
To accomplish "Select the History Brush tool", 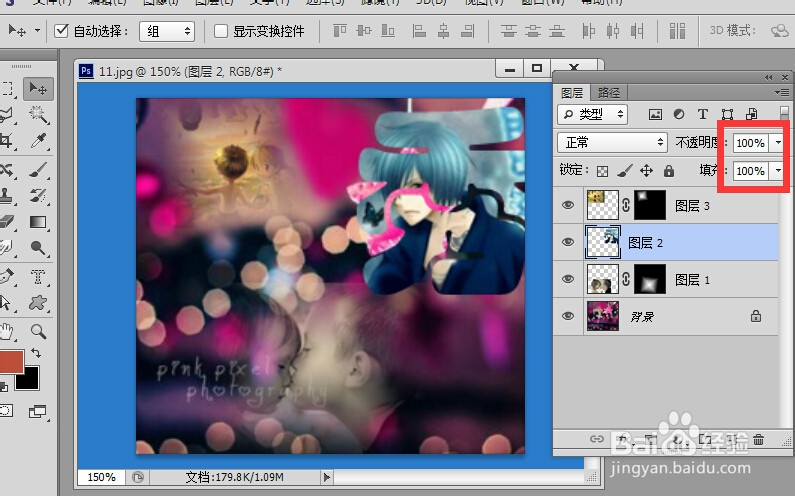I will point(38,195).
